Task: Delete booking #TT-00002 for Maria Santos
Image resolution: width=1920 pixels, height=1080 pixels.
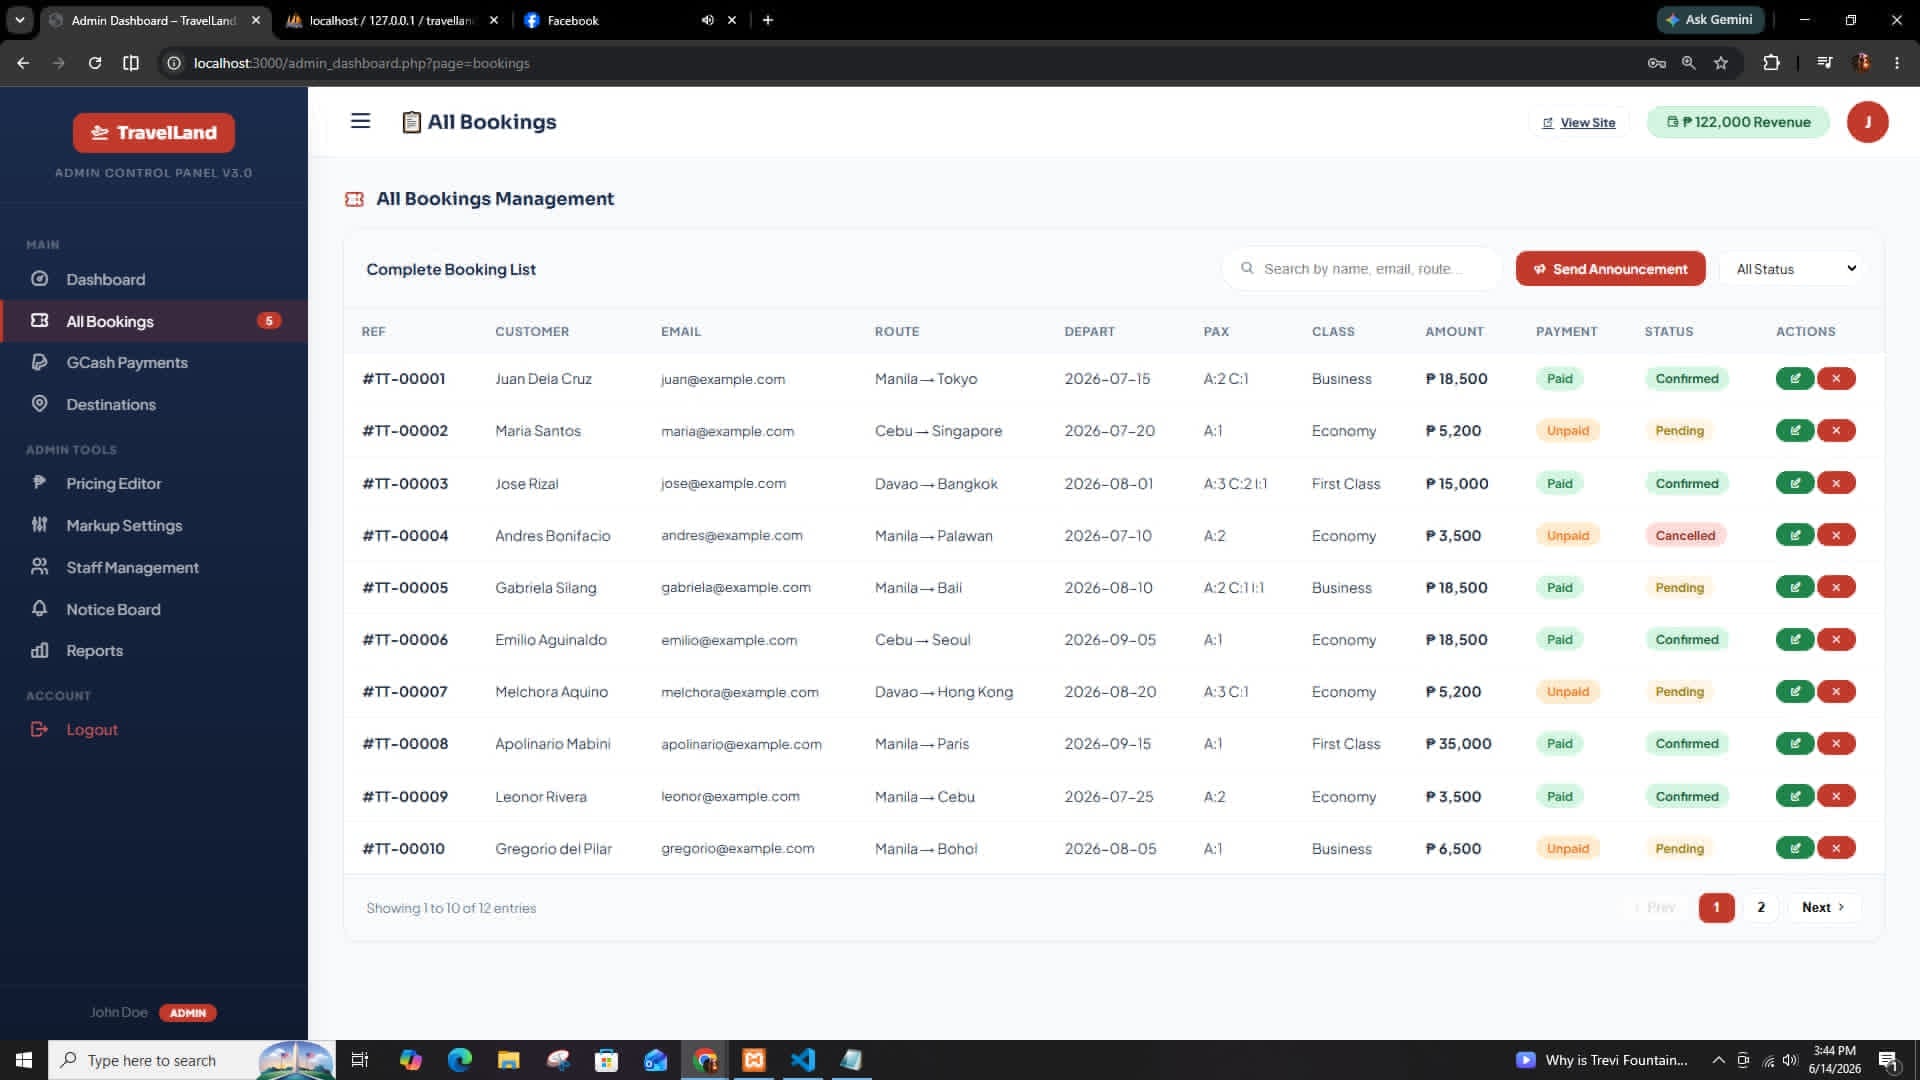Action: tap(1836, 431)
